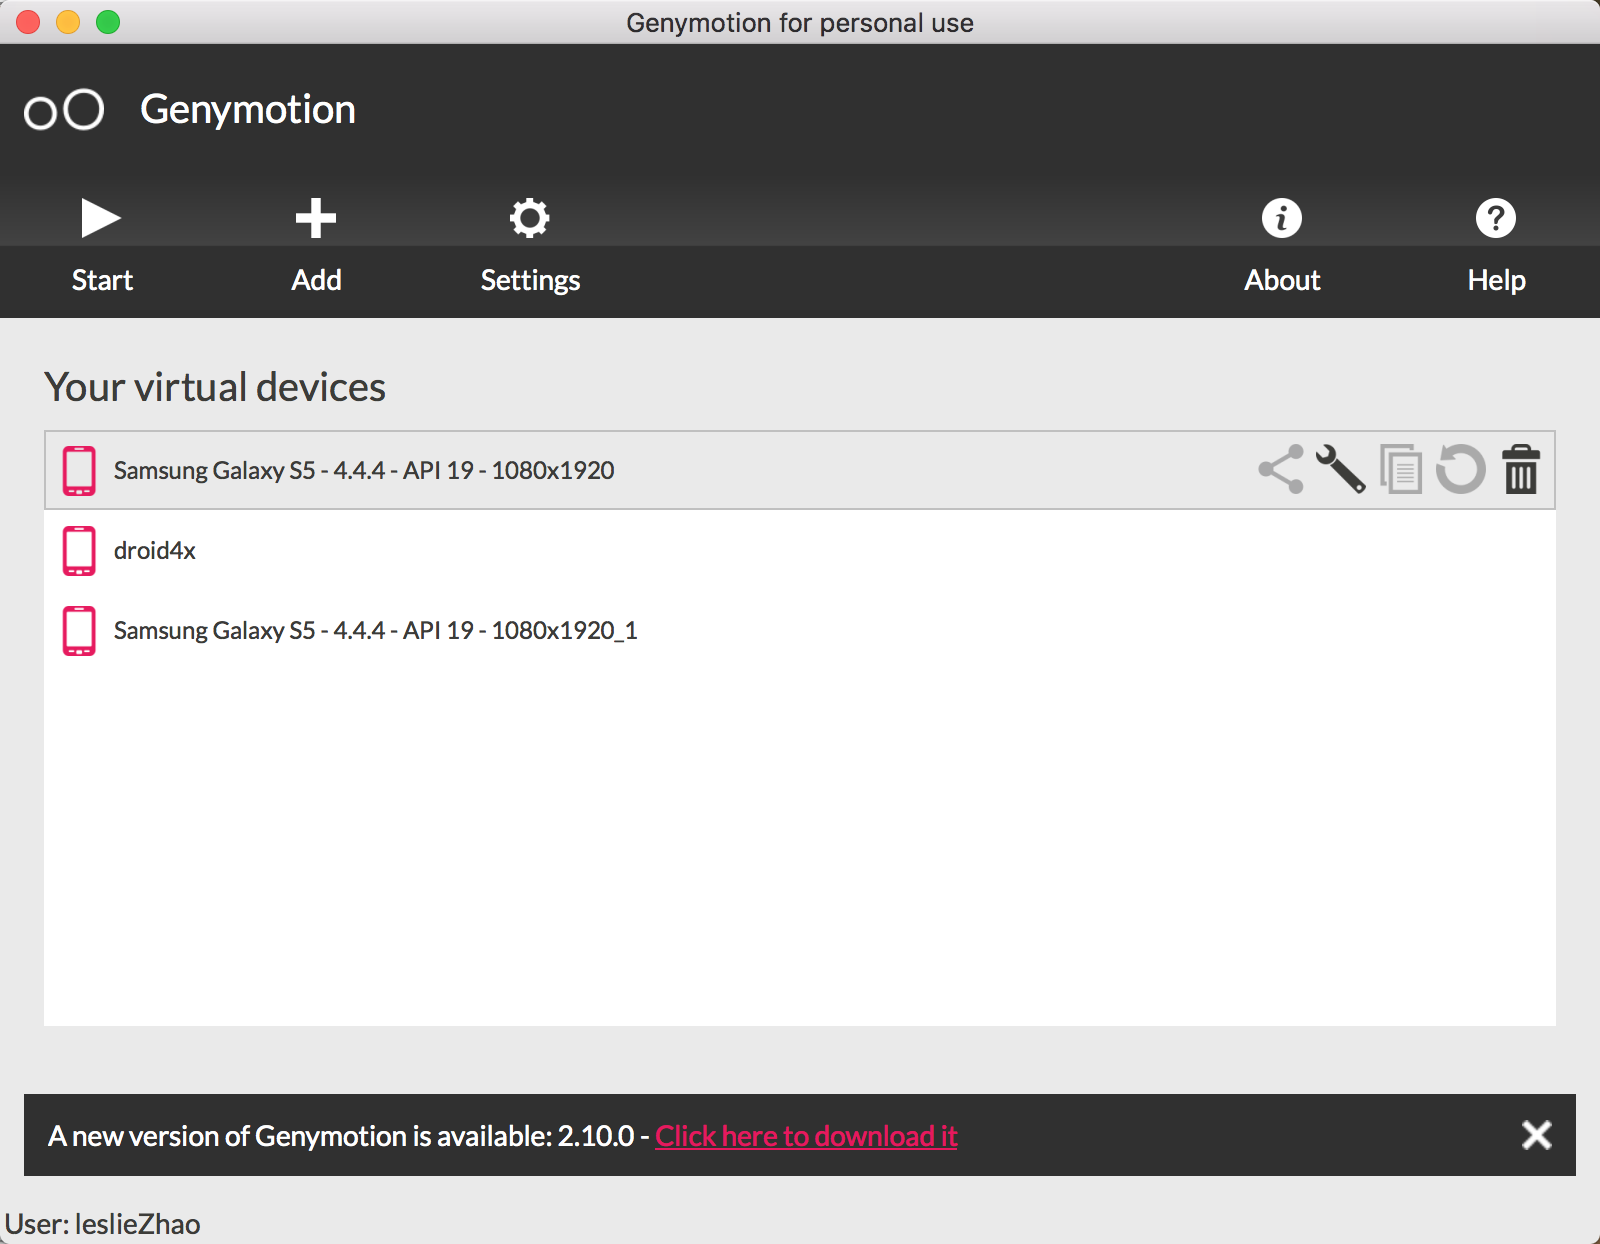This screenshot has width=1600, height=1244.
Task: Factory reset the Samsung Galaxy S5 device
Action: pos(1461,469)
